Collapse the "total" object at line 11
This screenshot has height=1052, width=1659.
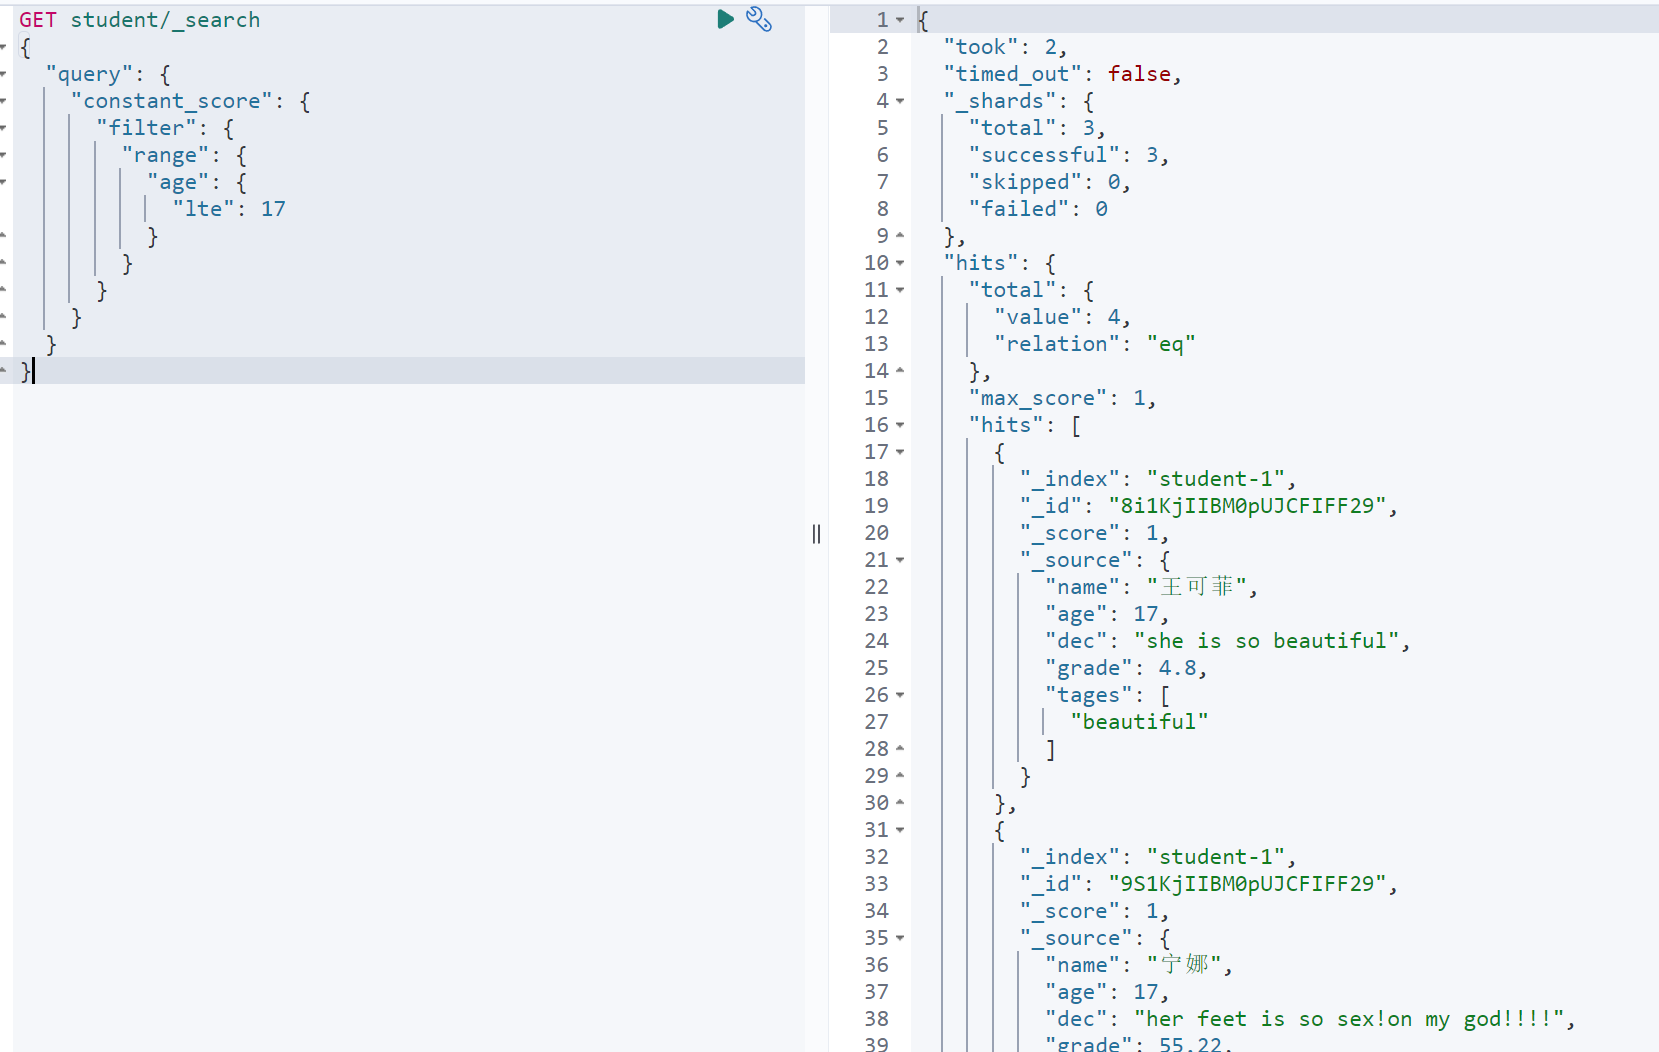900,290
